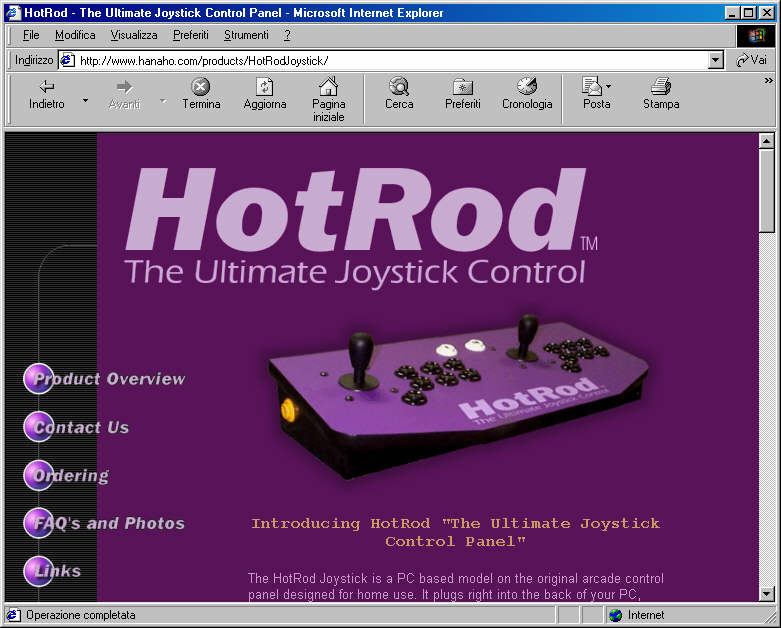Refresh the page with Aggiorna
The height and width of the screenshot is (628, 781).
click(264, 94)
